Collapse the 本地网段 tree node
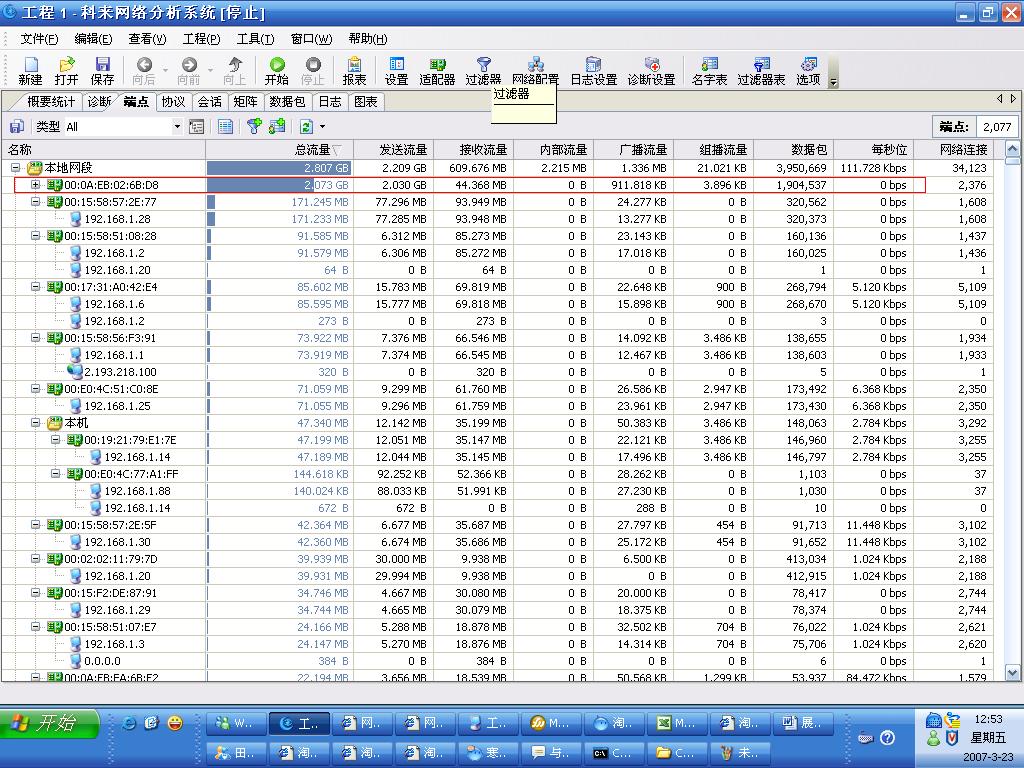Viewport: 1024px width, 768px height. pyautogui.click(x=15, y=168)
